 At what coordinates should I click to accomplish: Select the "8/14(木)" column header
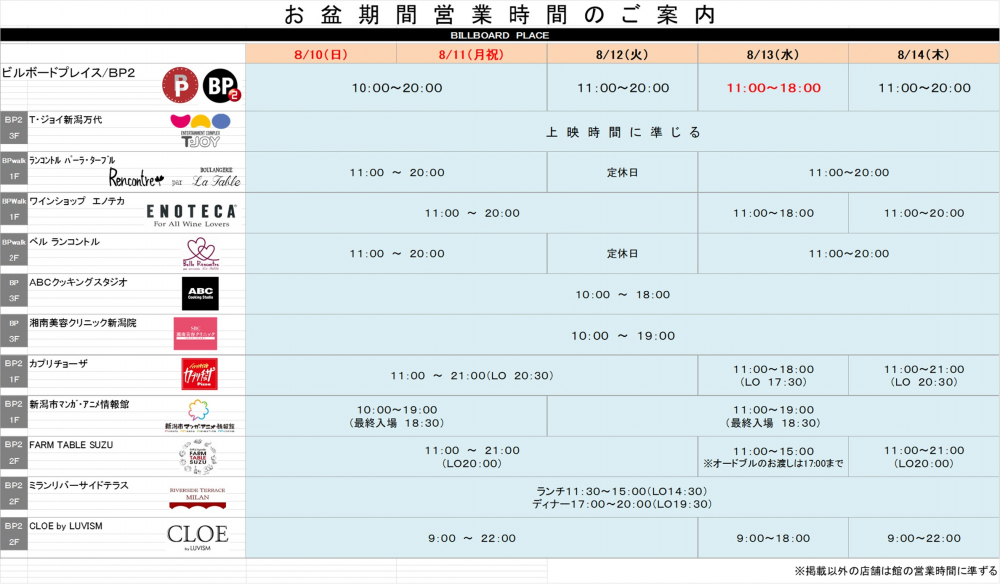pos(923,54)
